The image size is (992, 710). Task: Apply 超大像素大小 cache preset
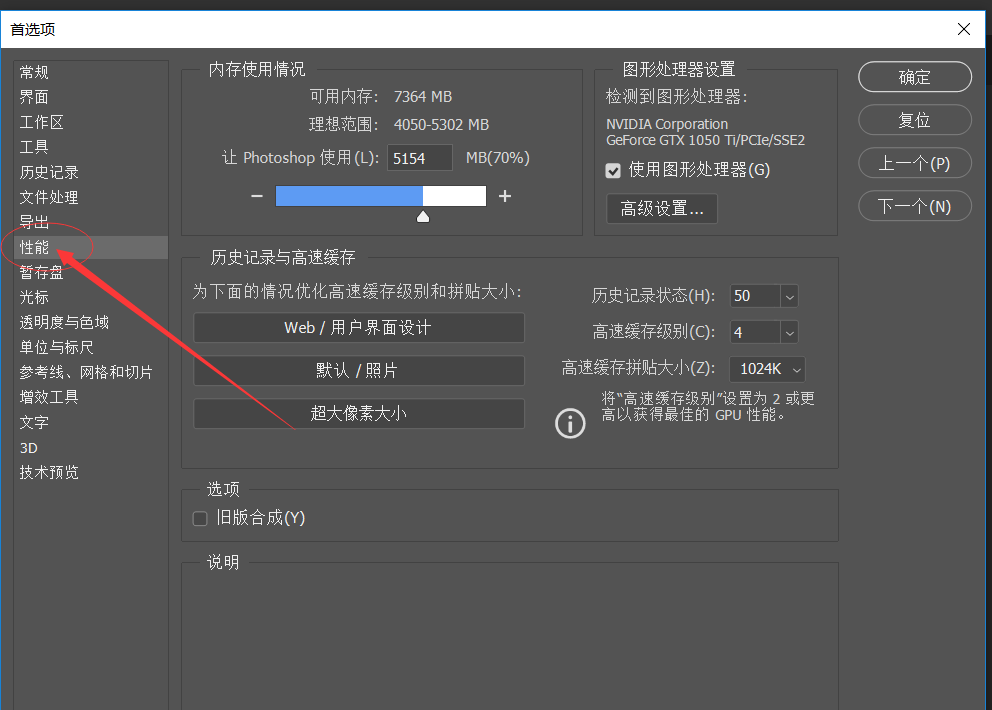click(x=359, y=413)
